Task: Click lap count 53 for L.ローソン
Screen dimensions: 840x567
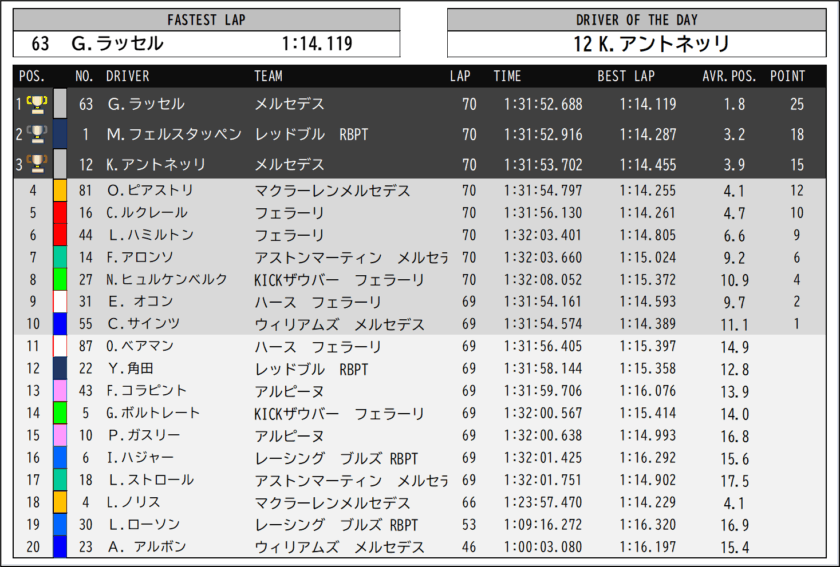Action: [469, 524]
